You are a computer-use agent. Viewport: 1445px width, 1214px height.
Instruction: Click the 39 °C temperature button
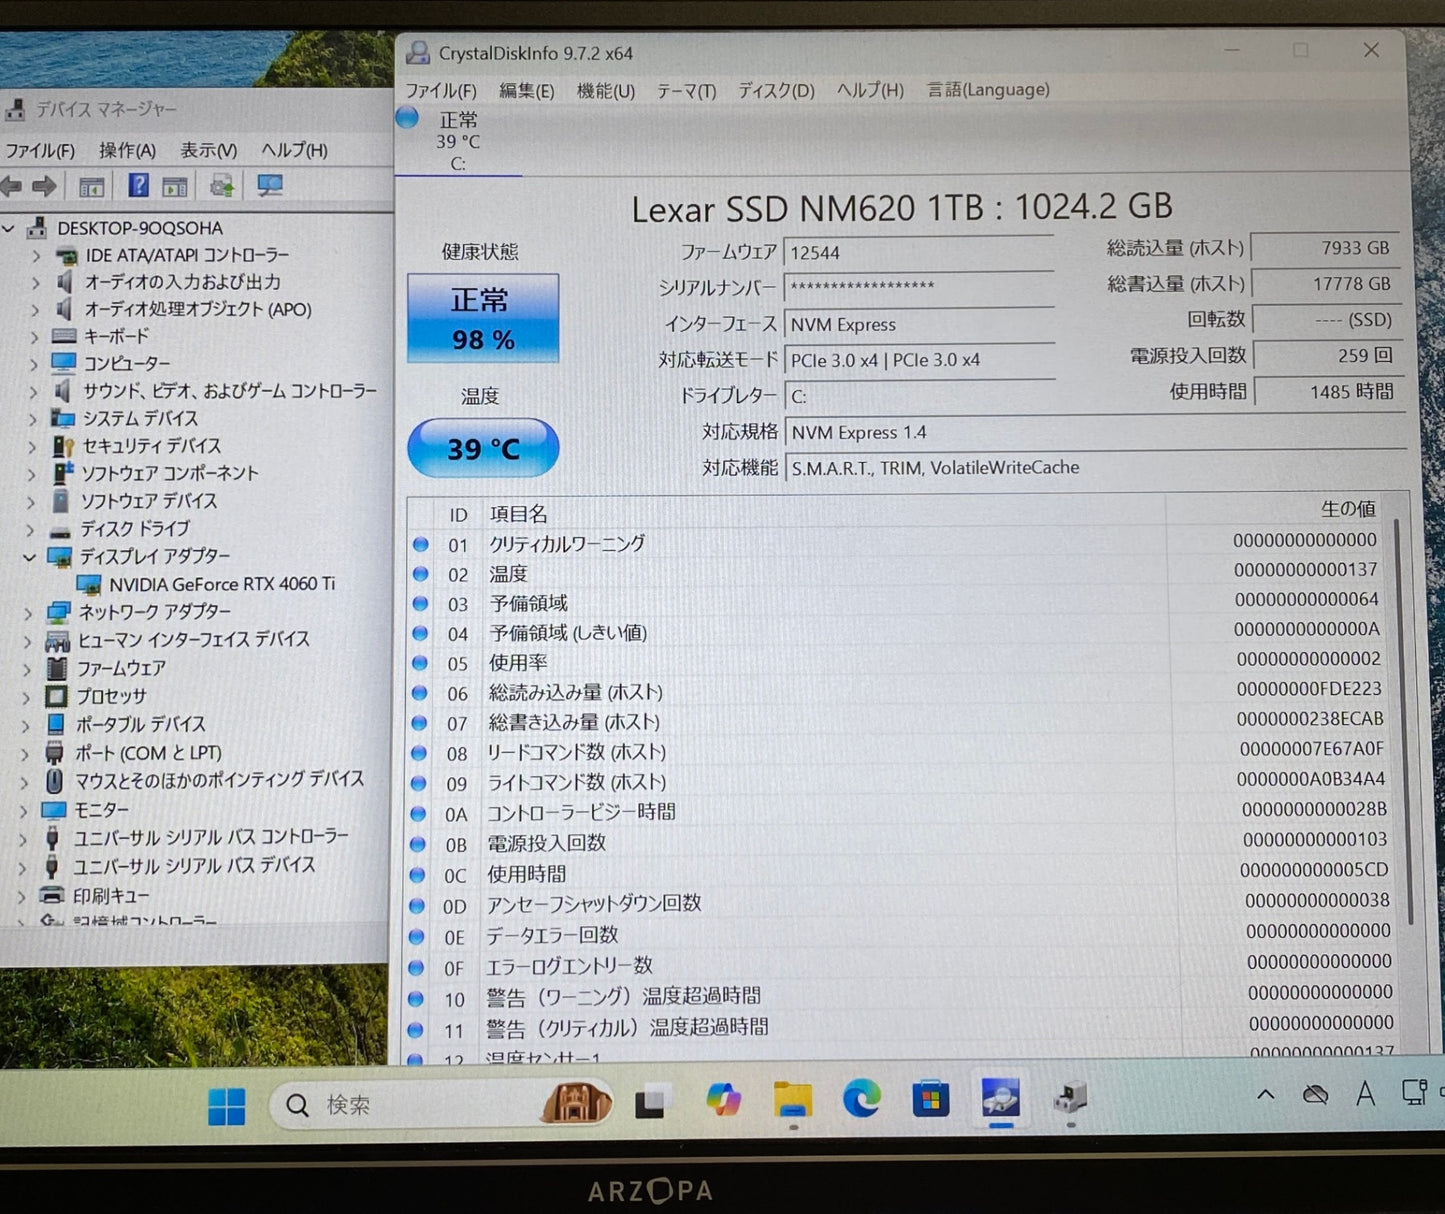(482, 448)
